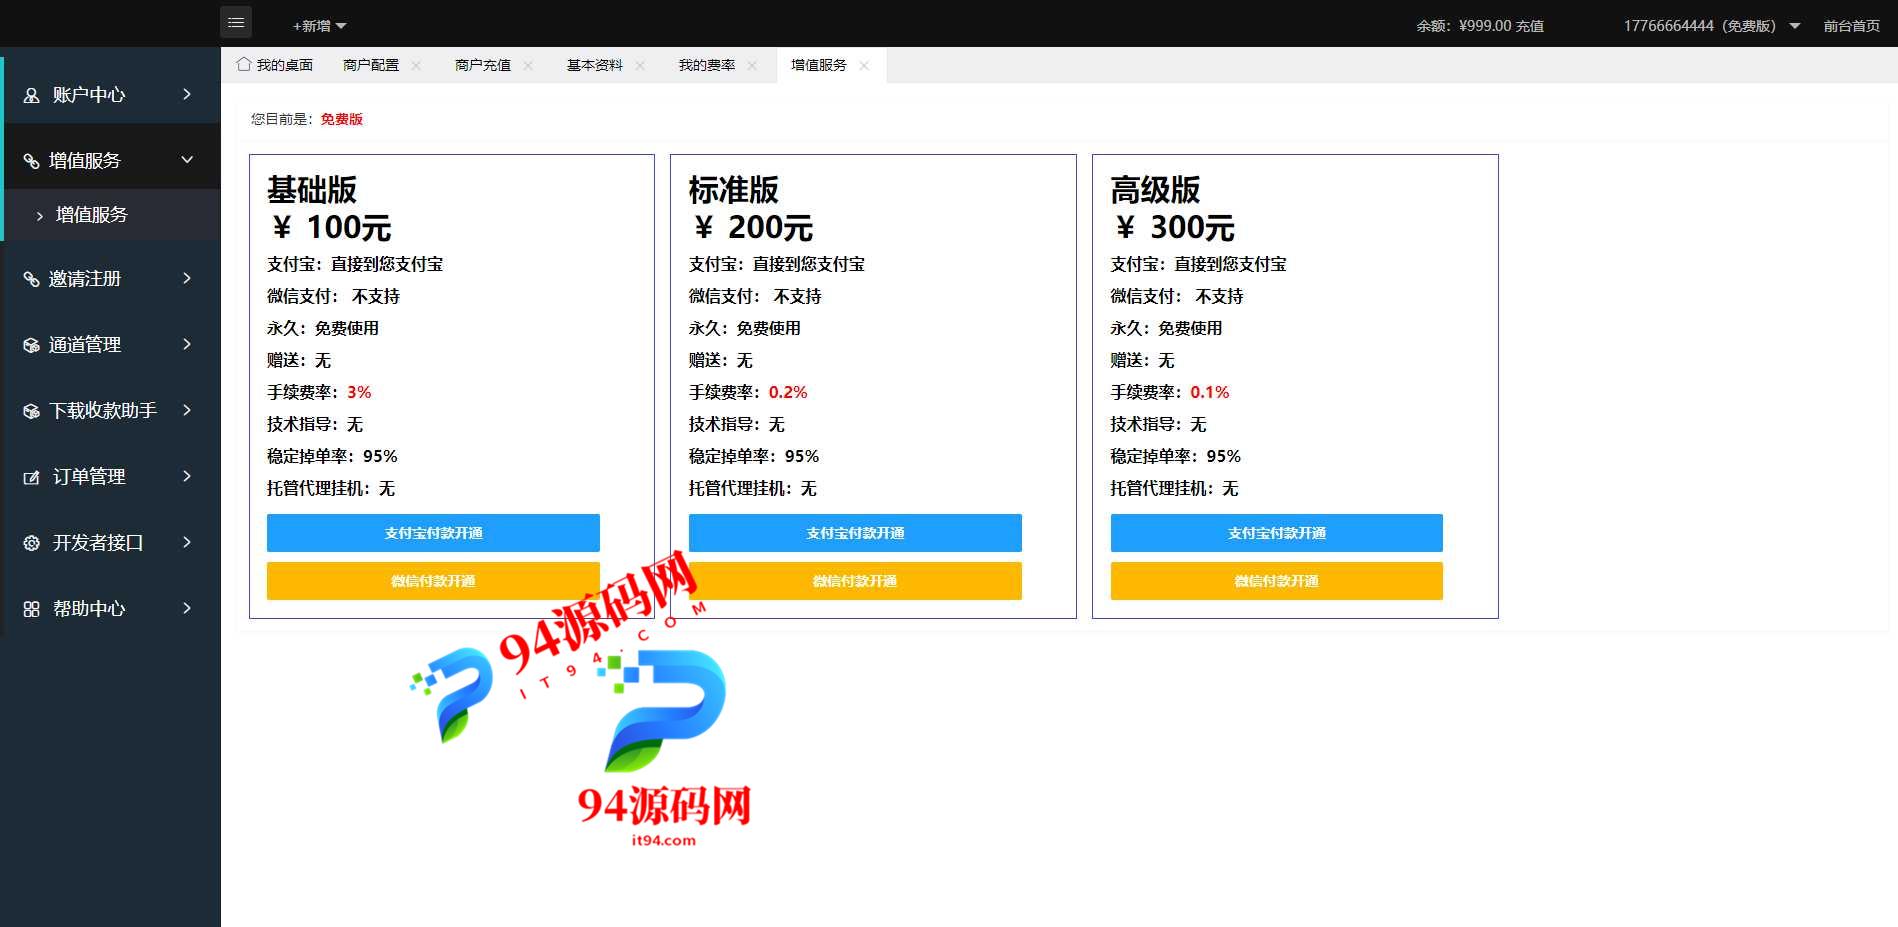
Task: Click the 增值服务 link icon in the sidebar header
Action: pos(32,161)
